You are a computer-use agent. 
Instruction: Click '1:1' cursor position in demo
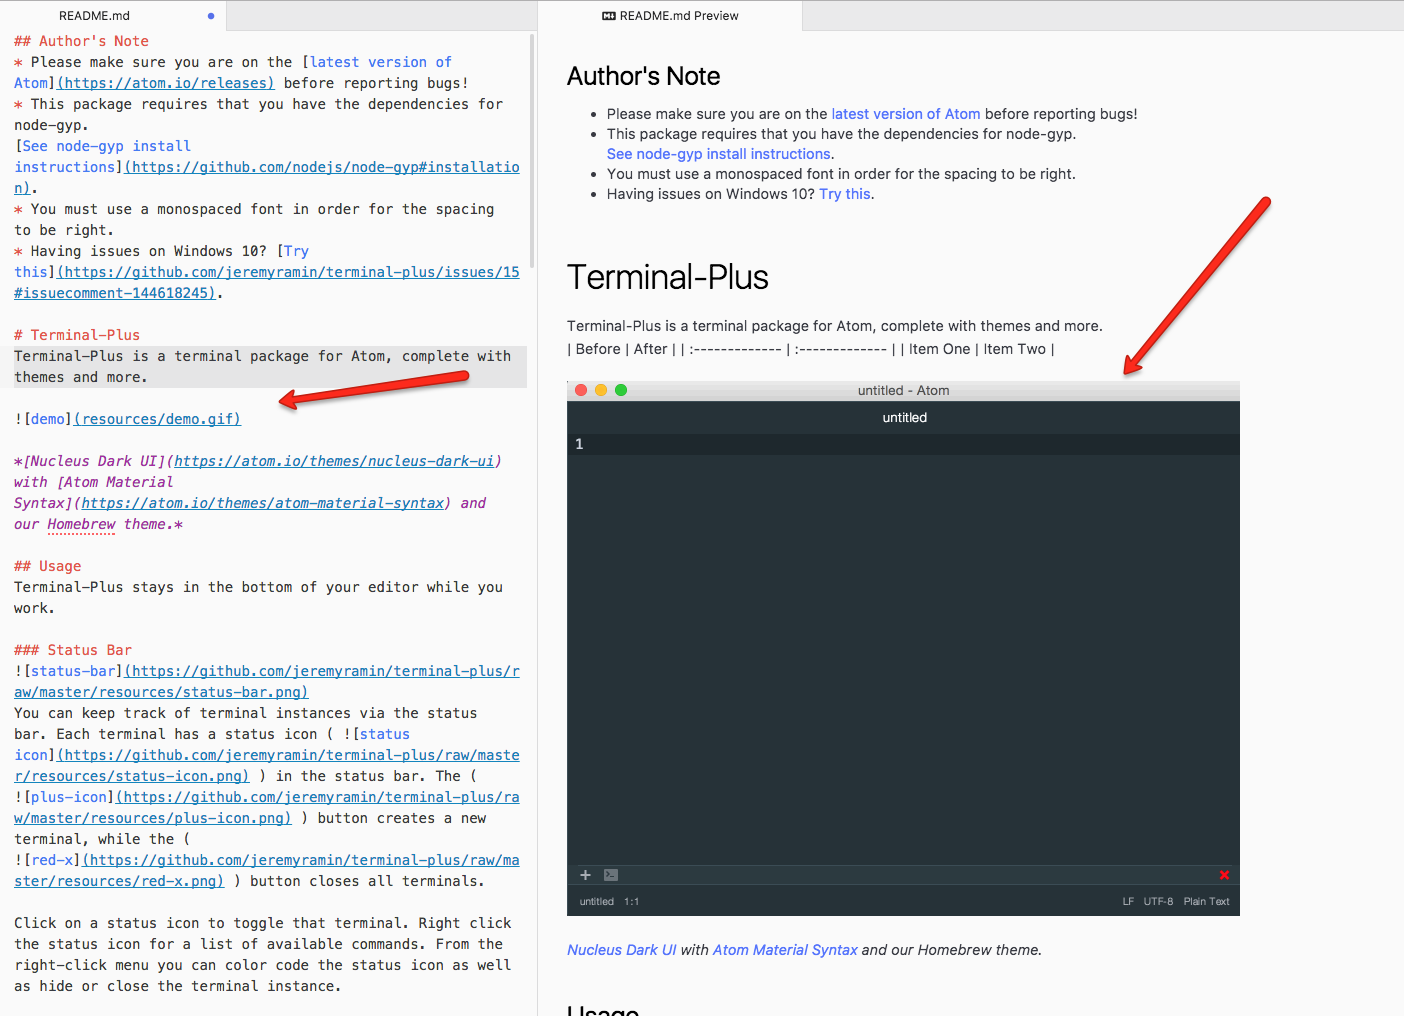(x=631, y=902)
